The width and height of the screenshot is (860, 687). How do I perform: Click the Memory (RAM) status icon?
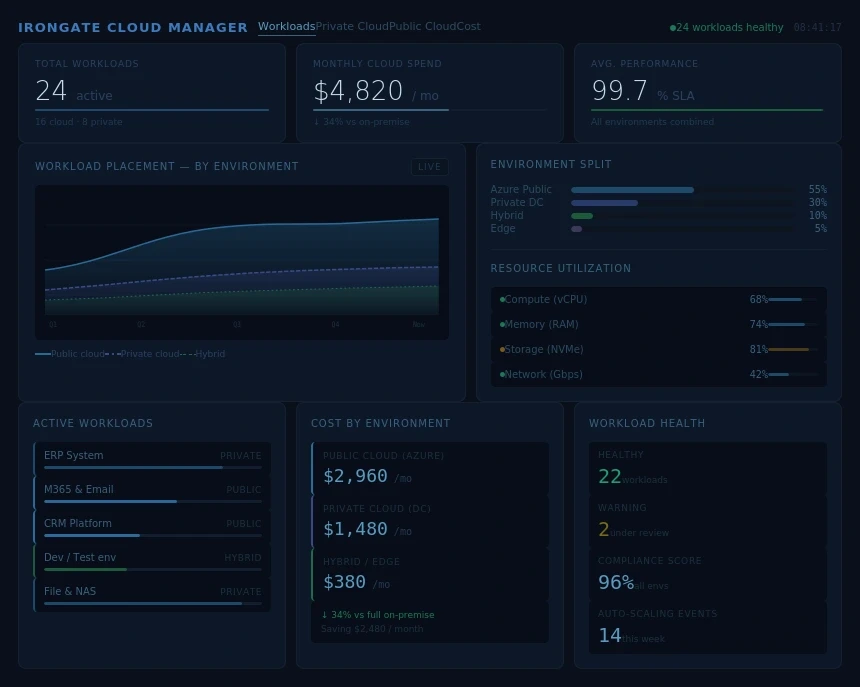pos(500,324)
